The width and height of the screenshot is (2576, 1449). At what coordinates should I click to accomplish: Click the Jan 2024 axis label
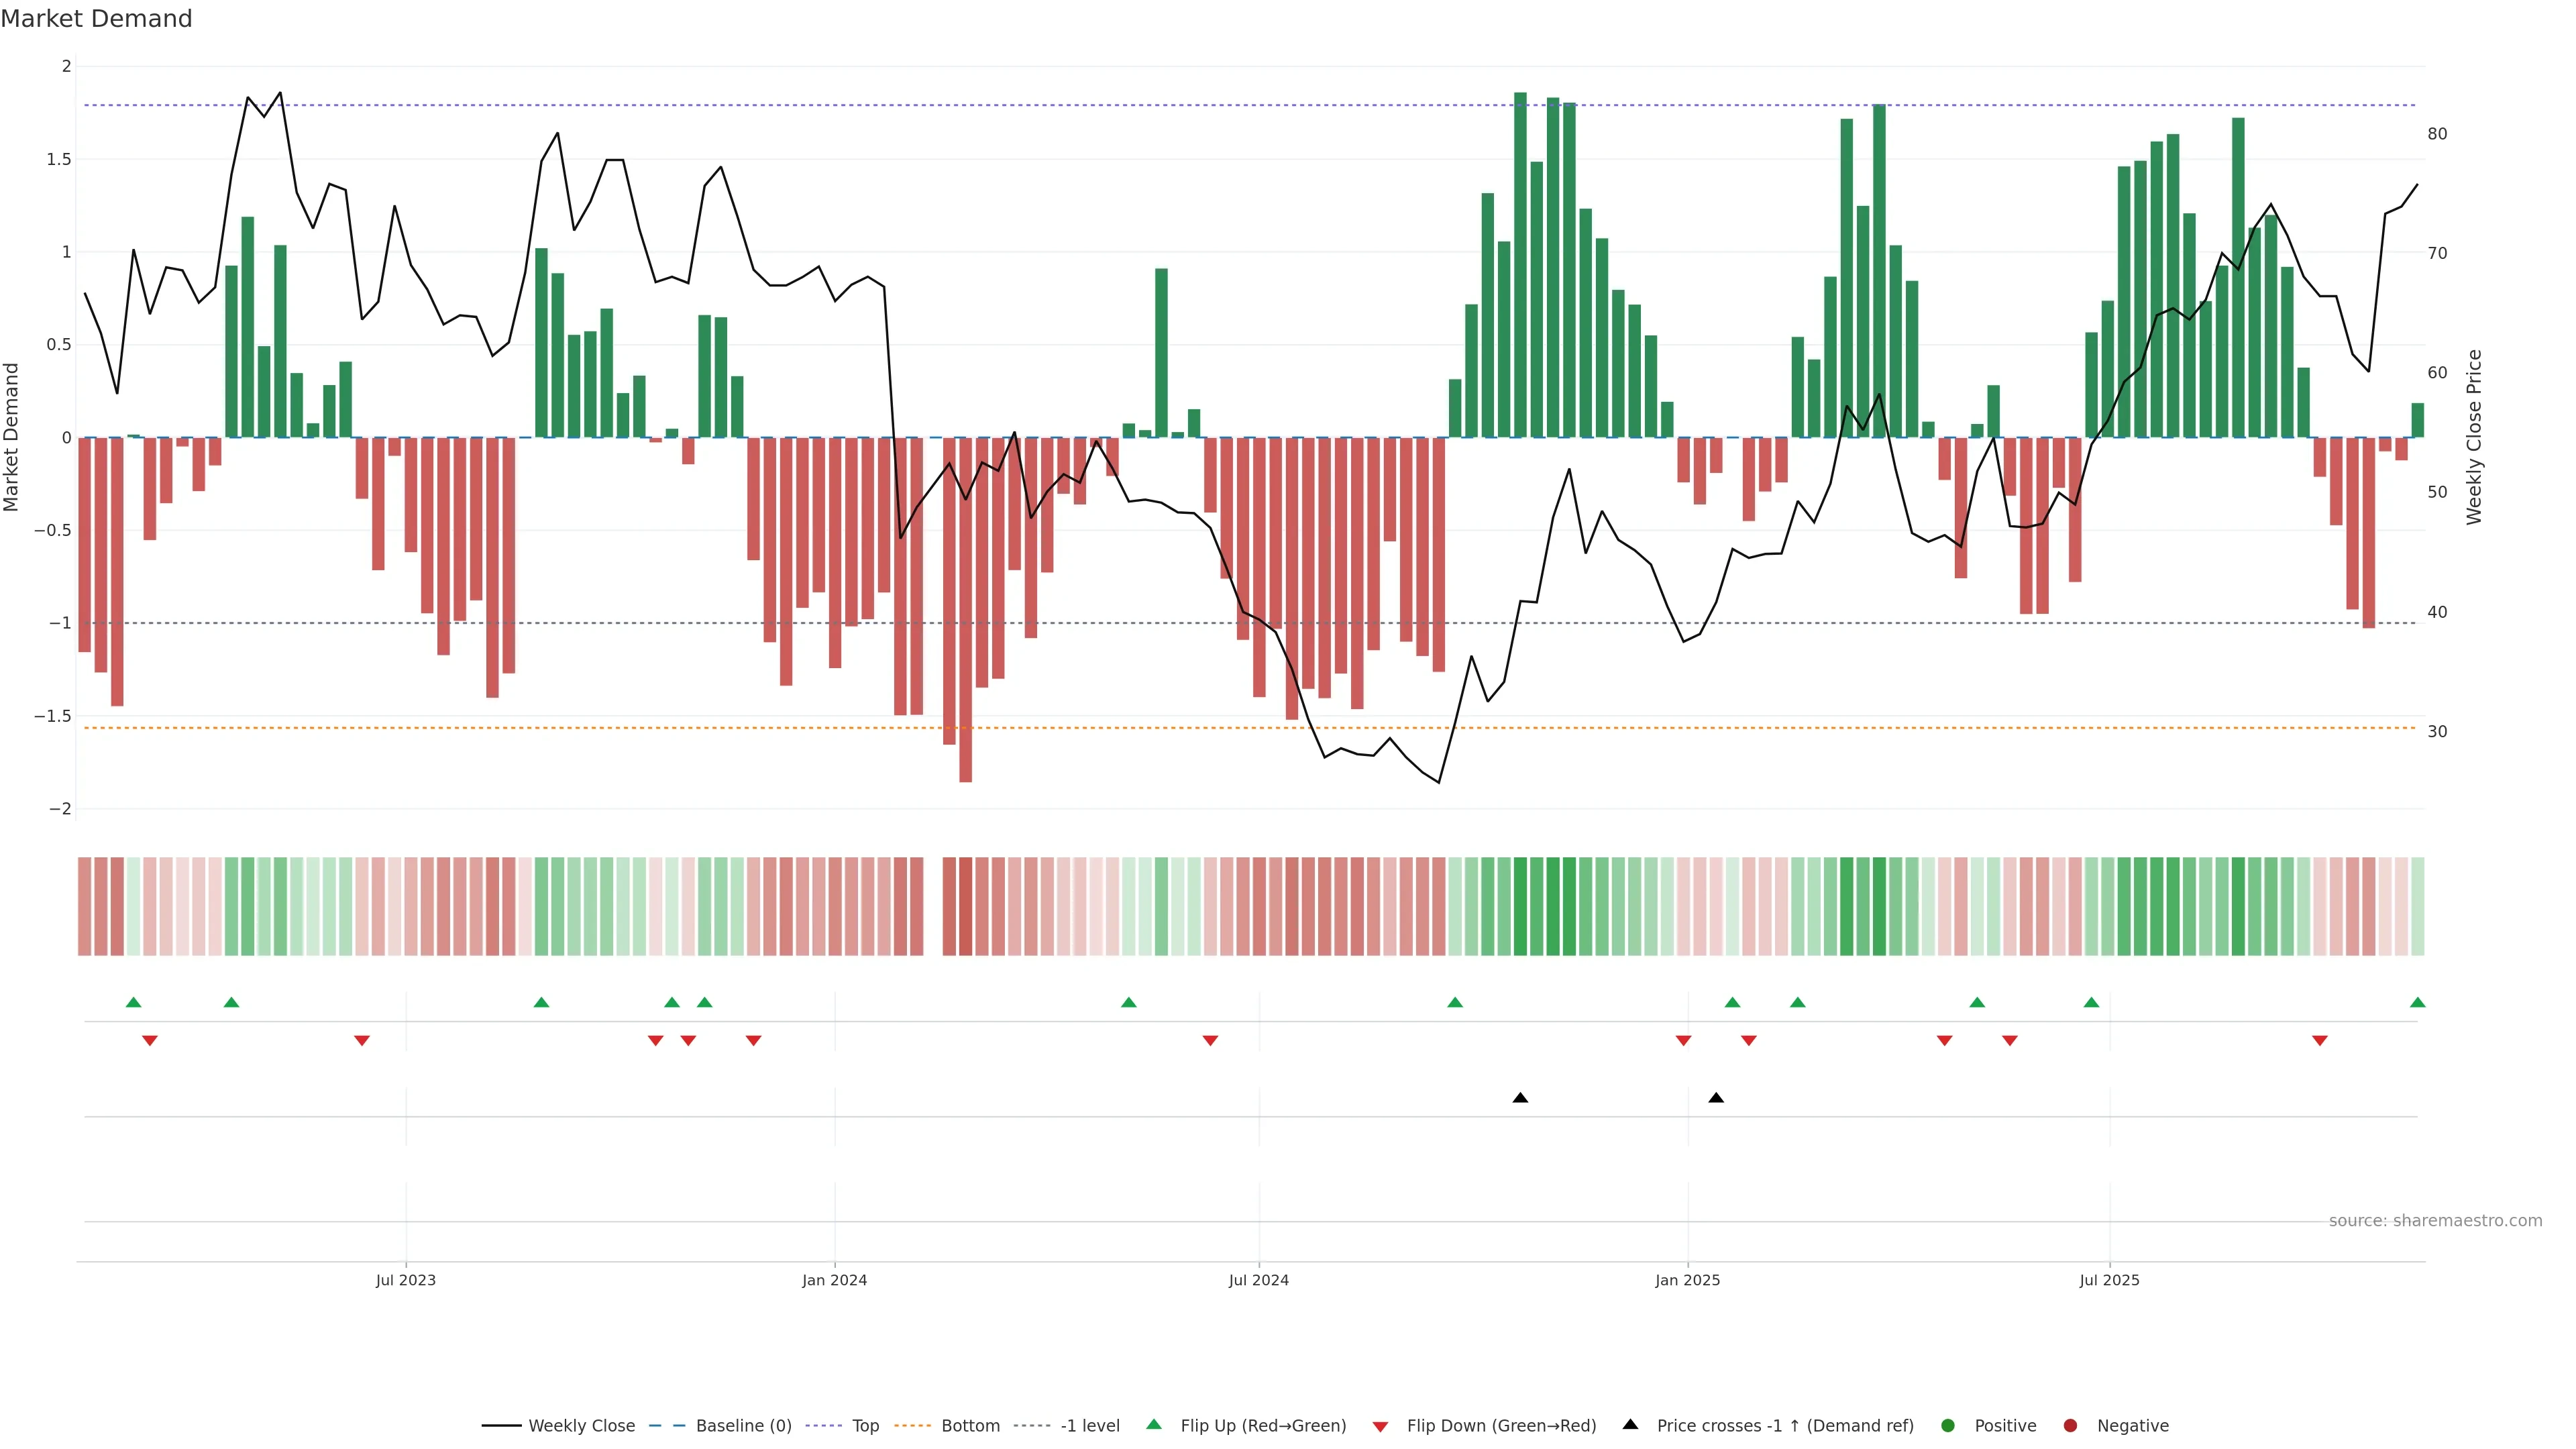pos(834,1280)
